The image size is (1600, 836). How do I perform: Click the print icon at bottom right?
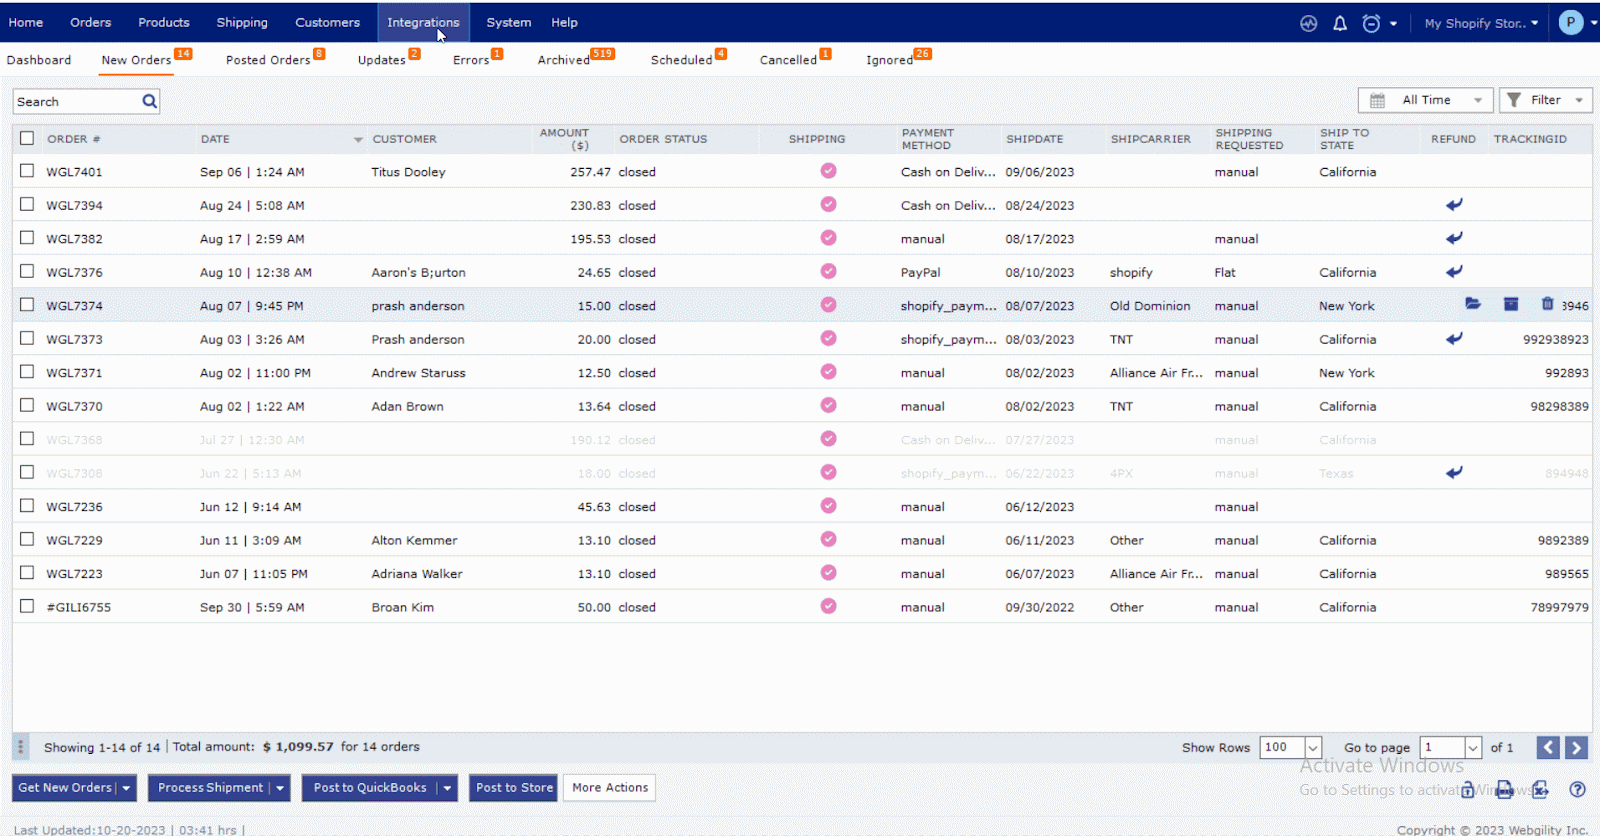click(x=1504, y=790)
